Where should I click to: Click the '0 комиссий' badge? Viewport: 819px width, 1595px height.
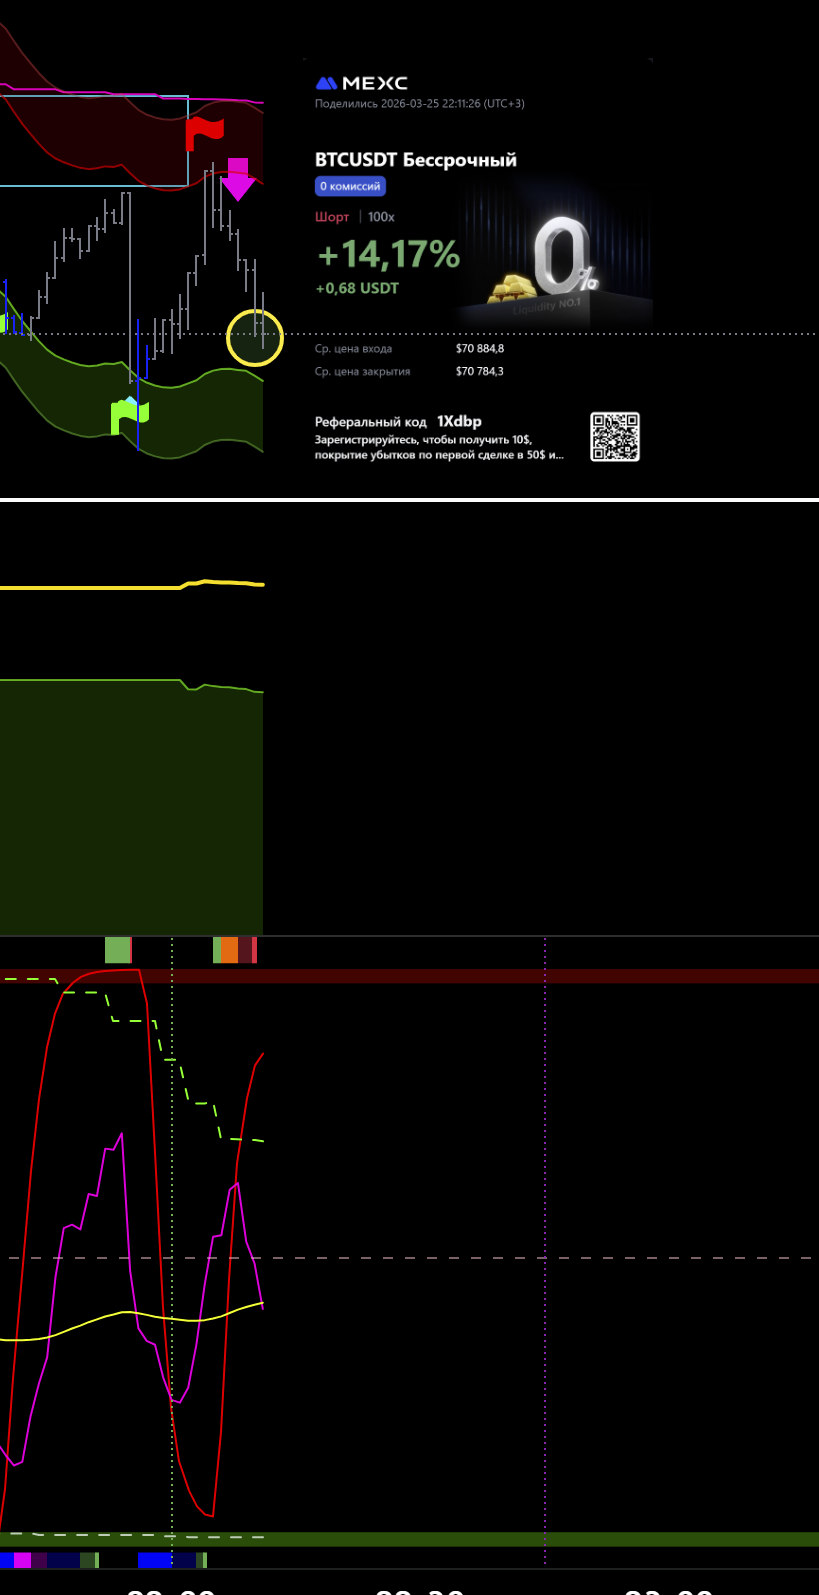pos(350,186)
